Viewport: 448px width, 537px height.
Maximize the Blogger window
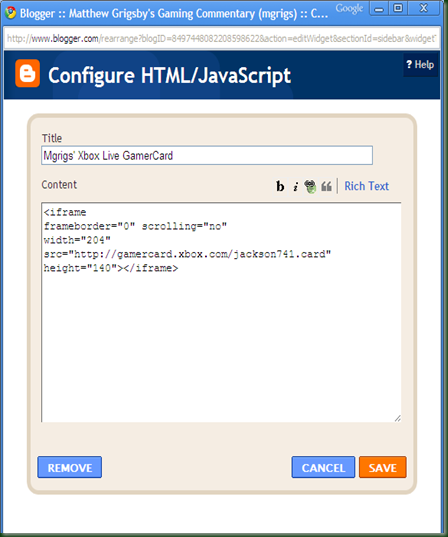pos(398,9)
